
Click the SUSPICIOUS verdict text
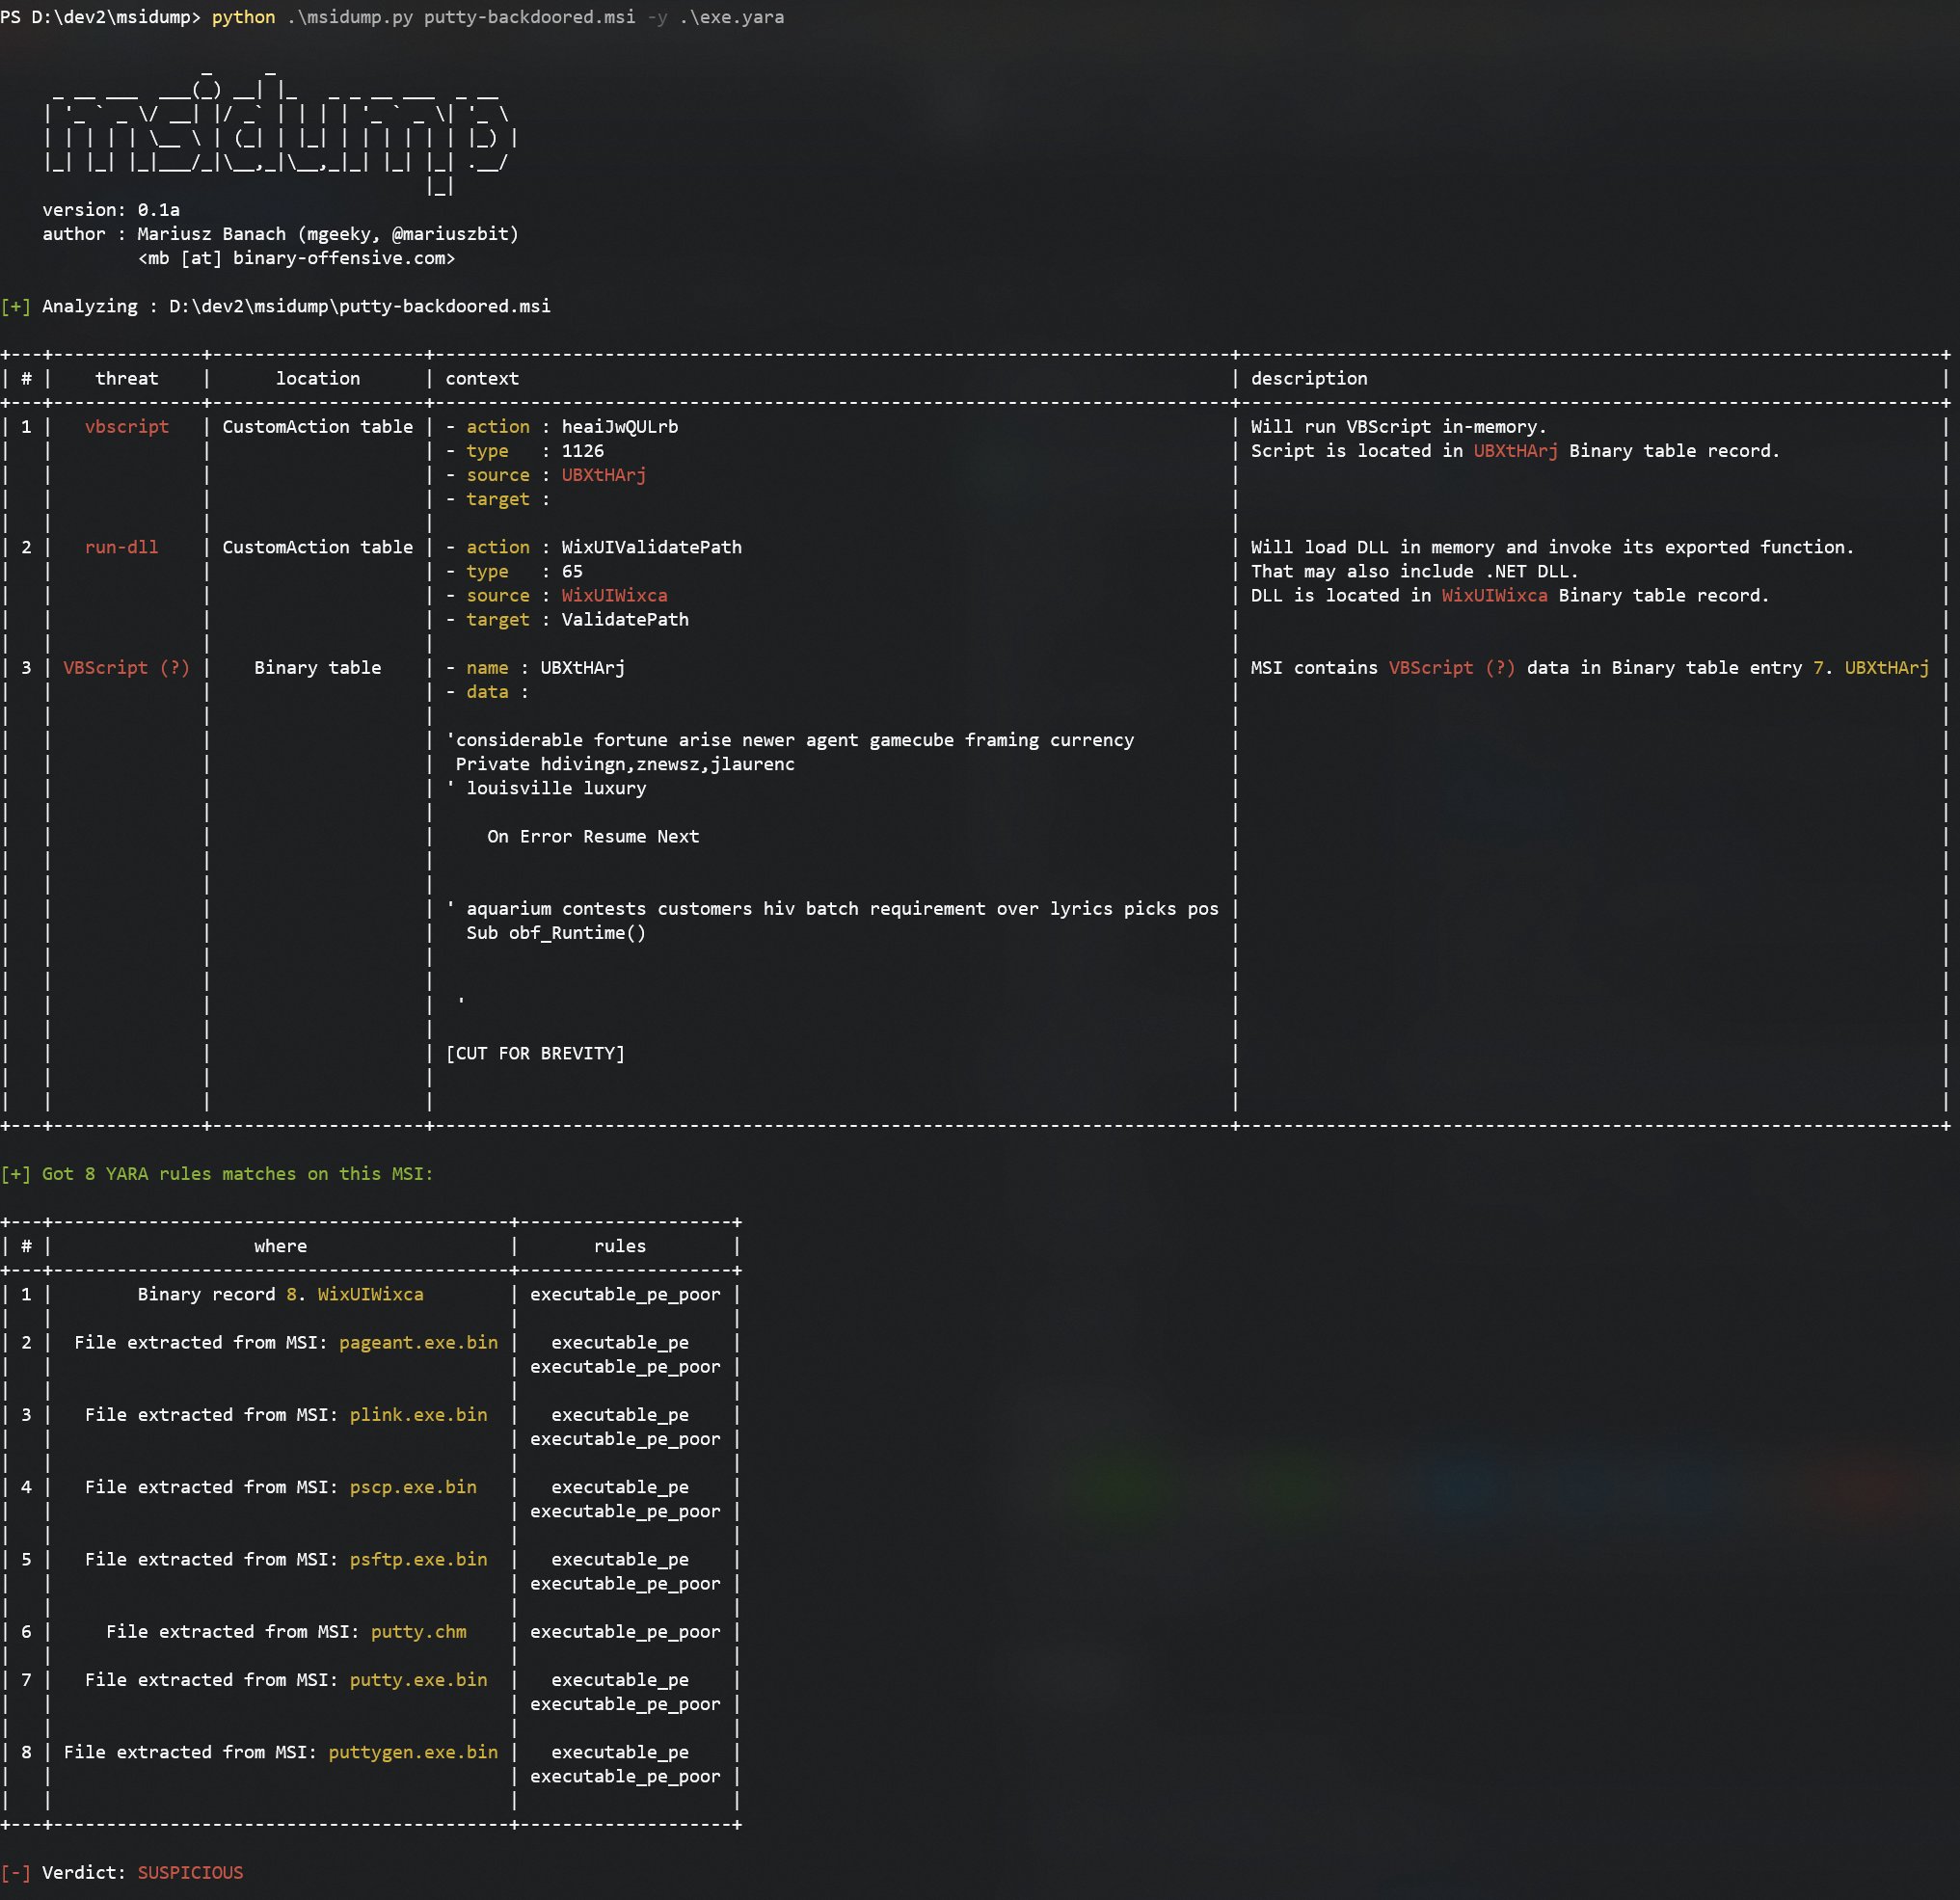190,1872
